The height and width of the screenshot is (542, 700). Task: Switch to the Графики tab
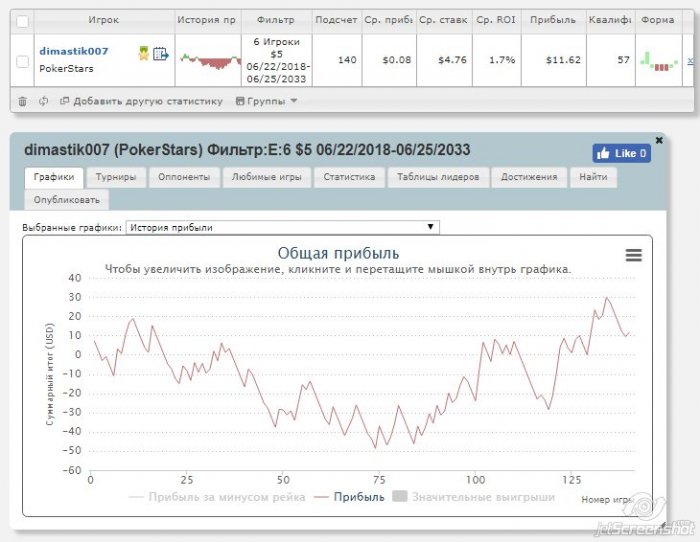point(54,177)
